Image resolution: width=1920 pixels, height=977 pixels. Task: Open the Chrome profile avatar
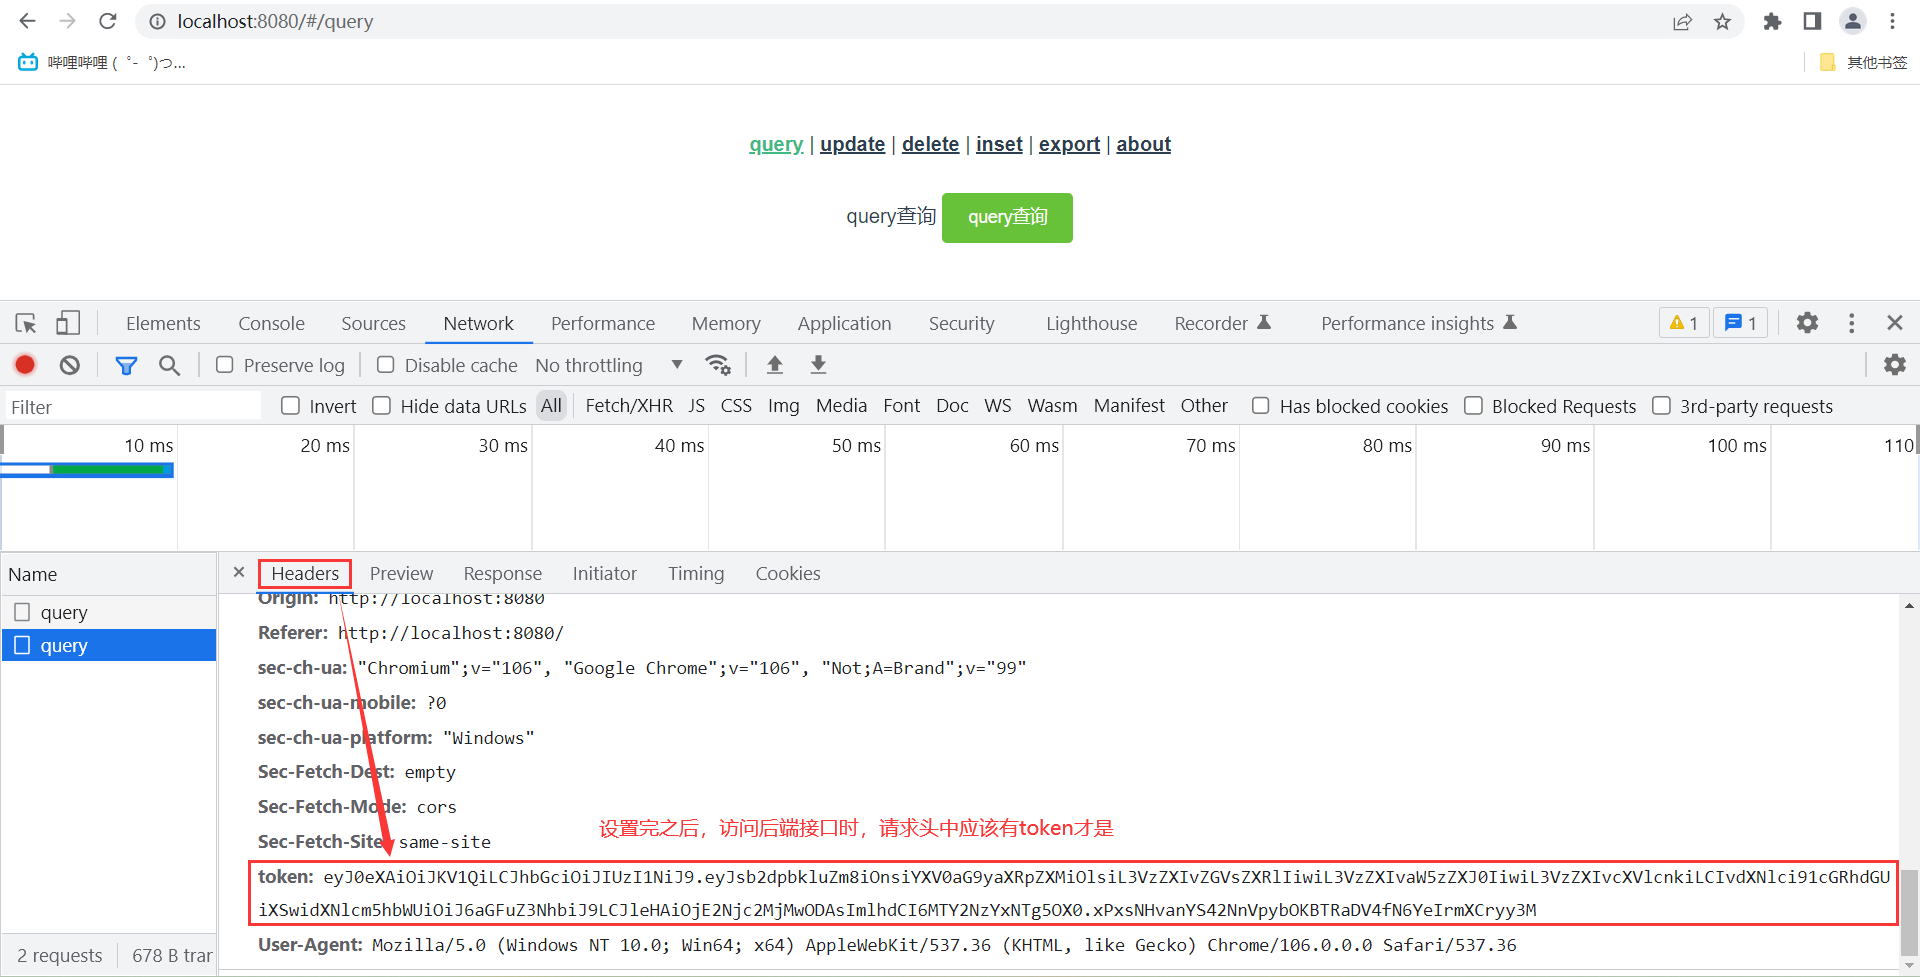point(1853,21)
